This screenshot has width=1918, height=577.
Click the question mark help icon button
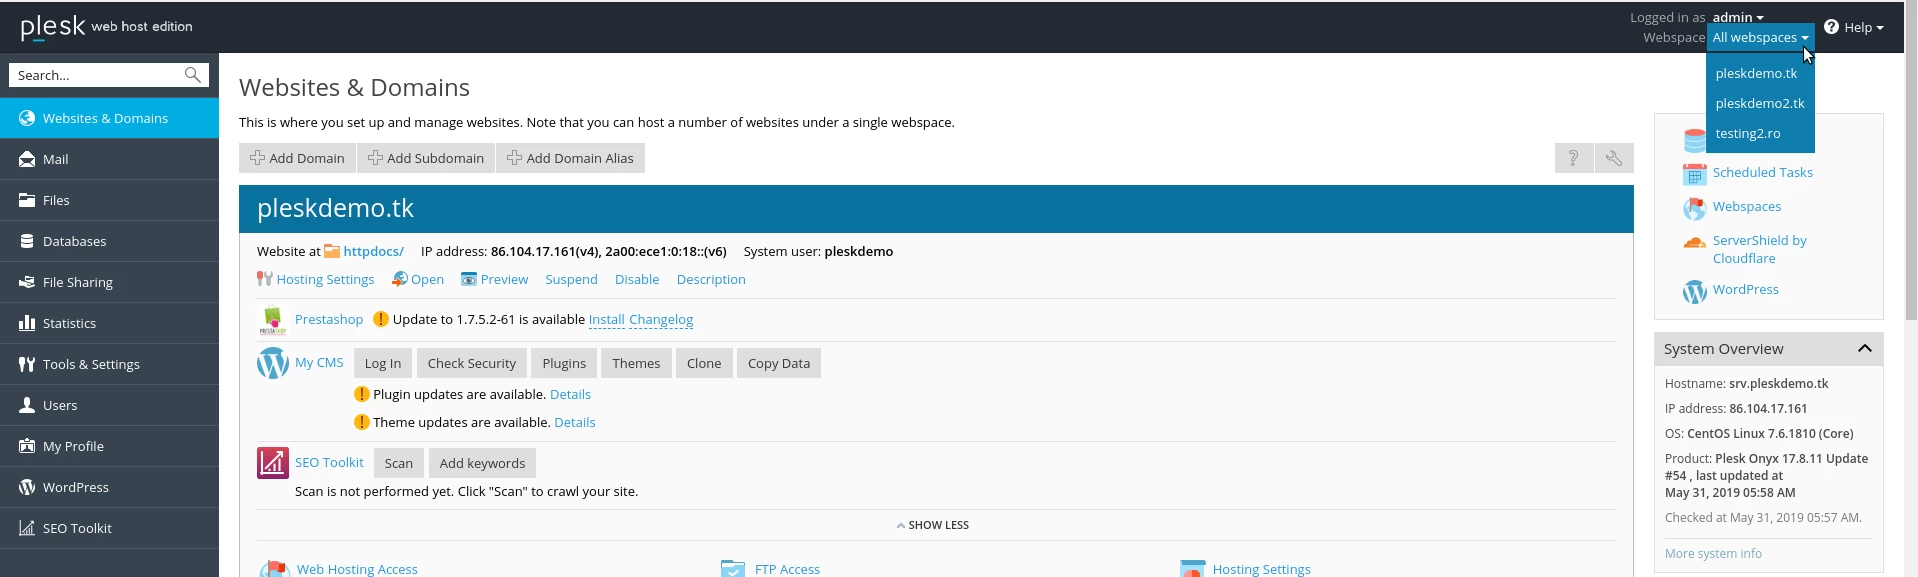point(1573,158)
